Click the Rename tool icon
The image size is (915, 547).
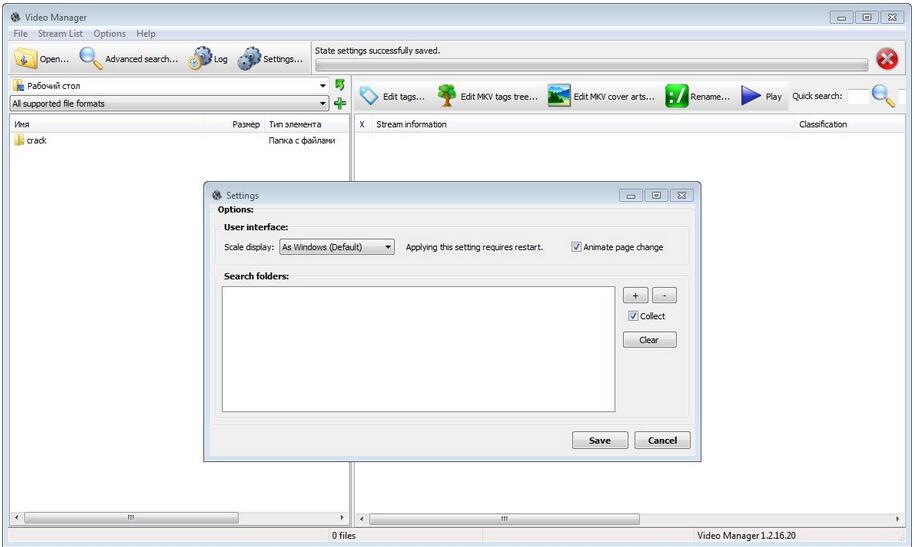[x=677, y=96]
